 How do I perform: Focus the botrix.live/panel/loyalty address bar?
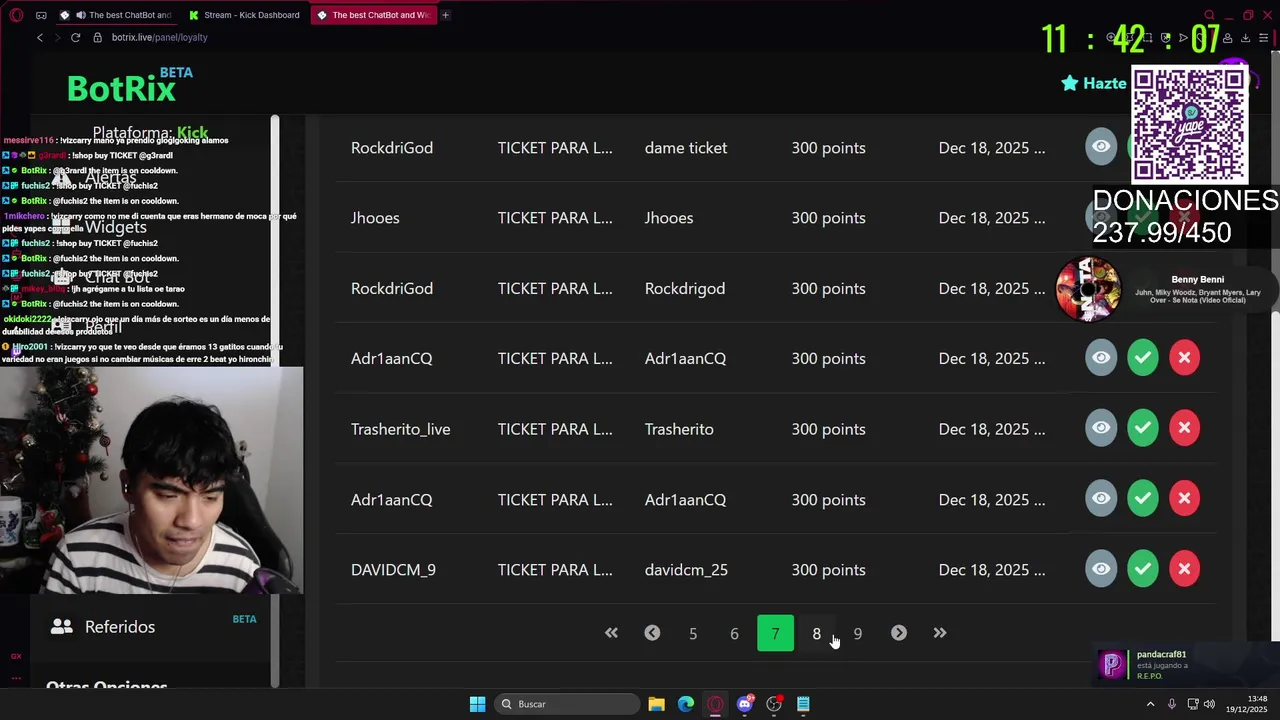coord(160,37)
